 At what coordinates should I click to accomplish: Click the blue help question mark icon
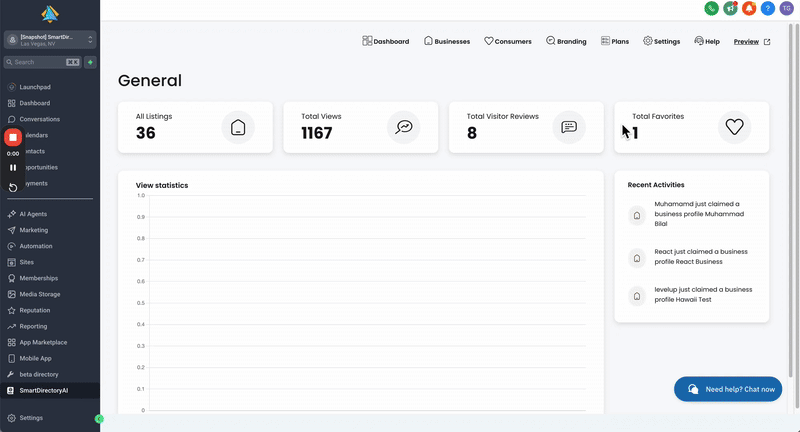tap(768, 8)
